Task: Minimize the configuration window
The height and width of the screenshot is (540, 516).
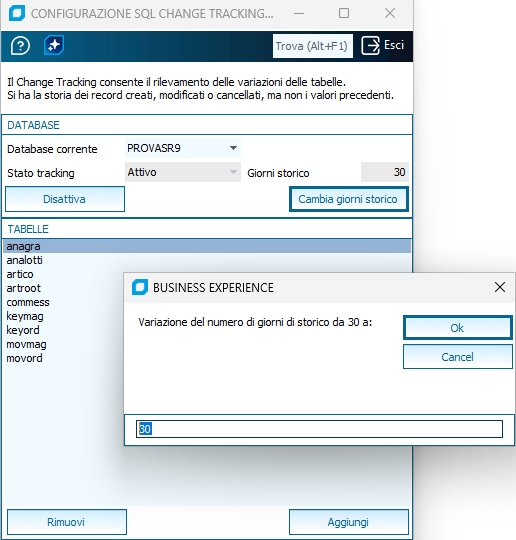Action: point(299,13)
